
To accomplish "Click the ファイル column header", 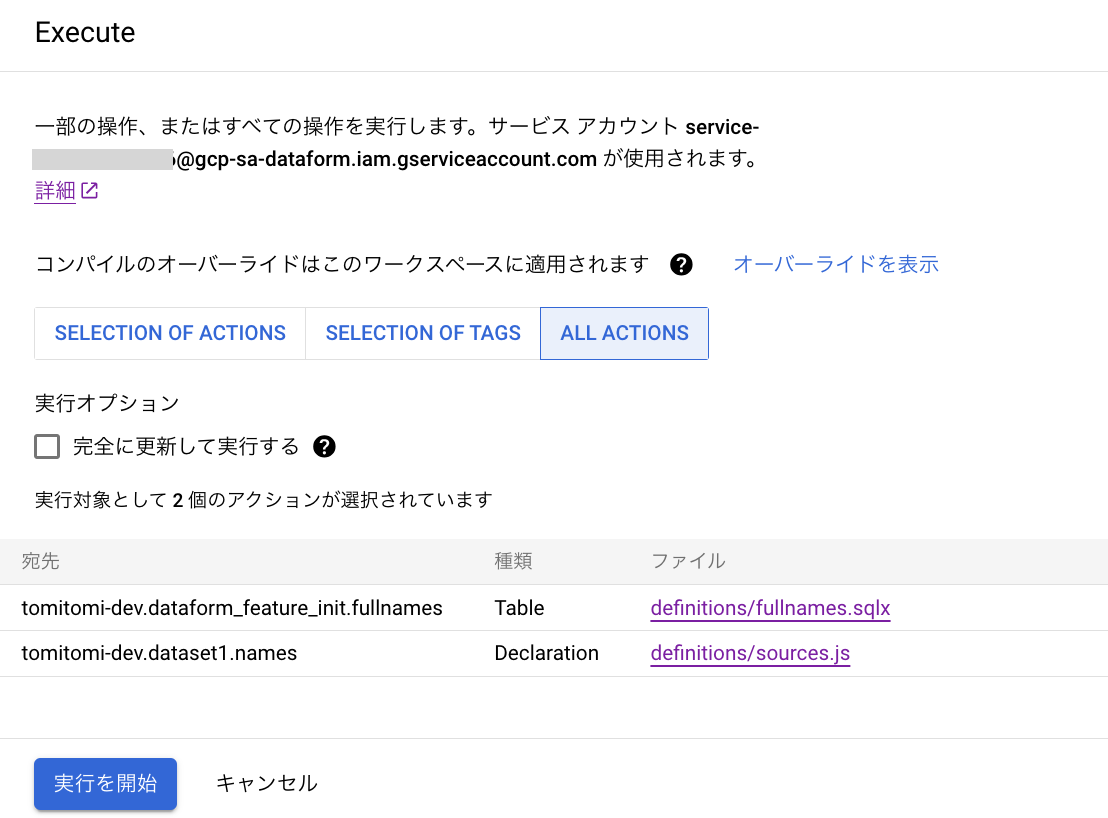I will click(689, 562).
